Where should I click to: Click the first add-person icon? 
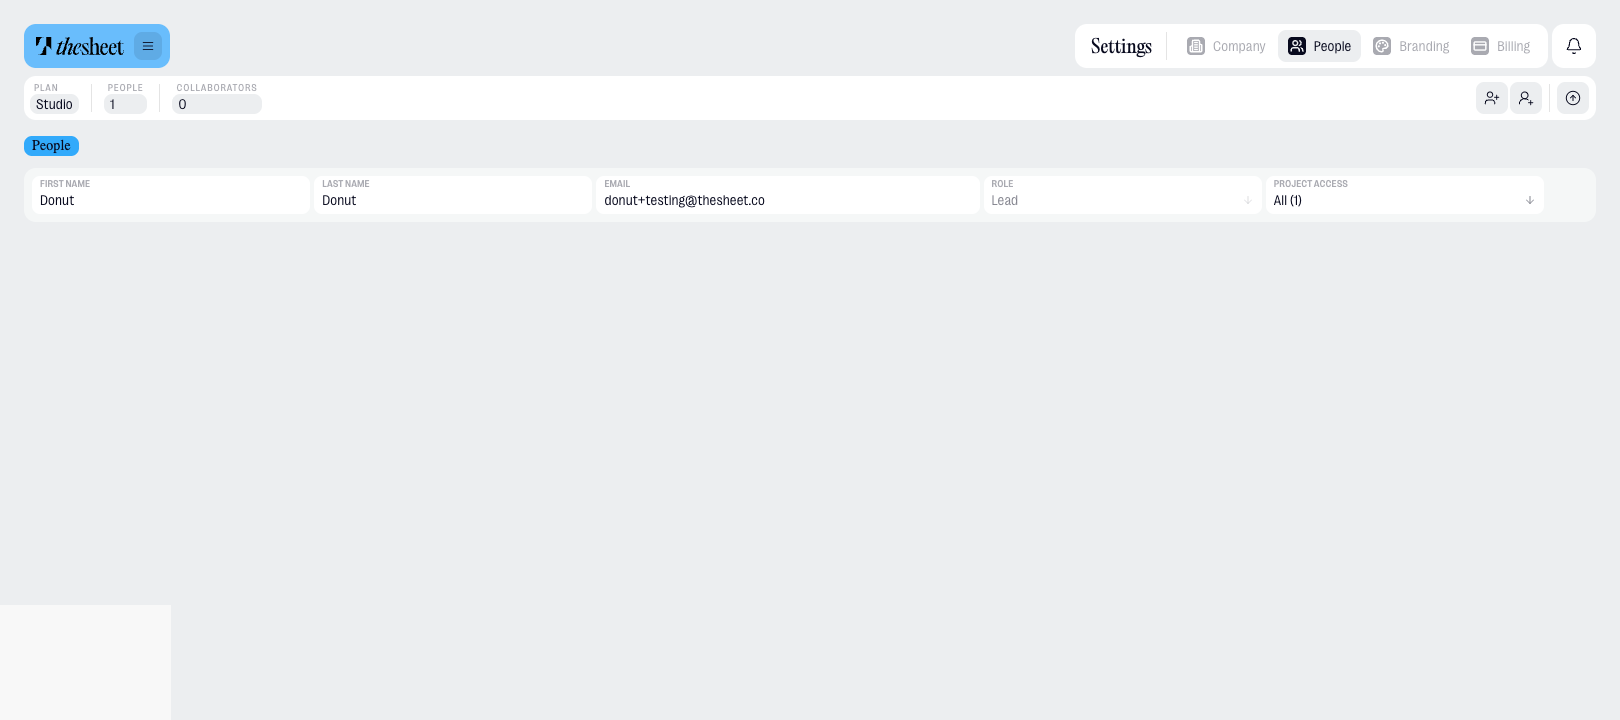[1492, 98]
